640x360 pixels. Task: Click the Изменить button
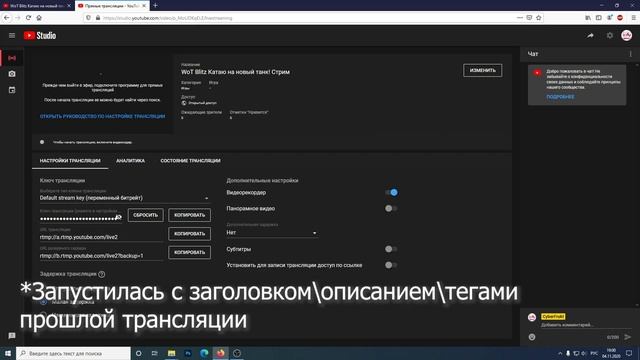482,70
